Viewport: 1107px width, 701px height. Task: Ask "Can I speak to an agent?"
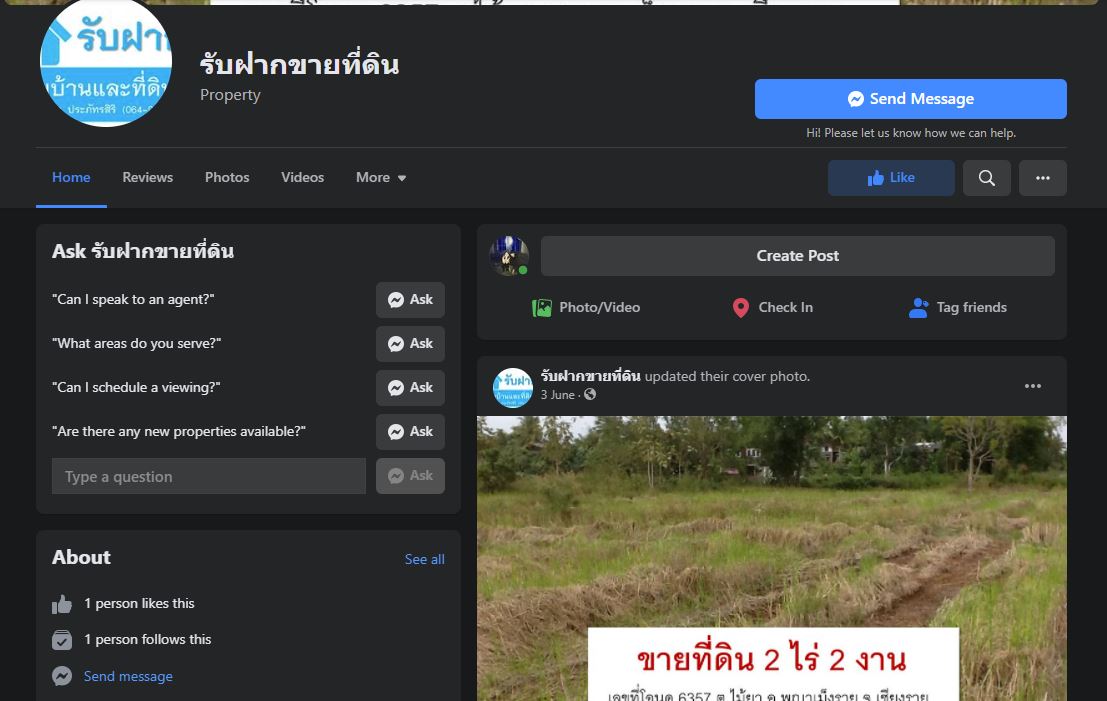(x=410, y=300)
